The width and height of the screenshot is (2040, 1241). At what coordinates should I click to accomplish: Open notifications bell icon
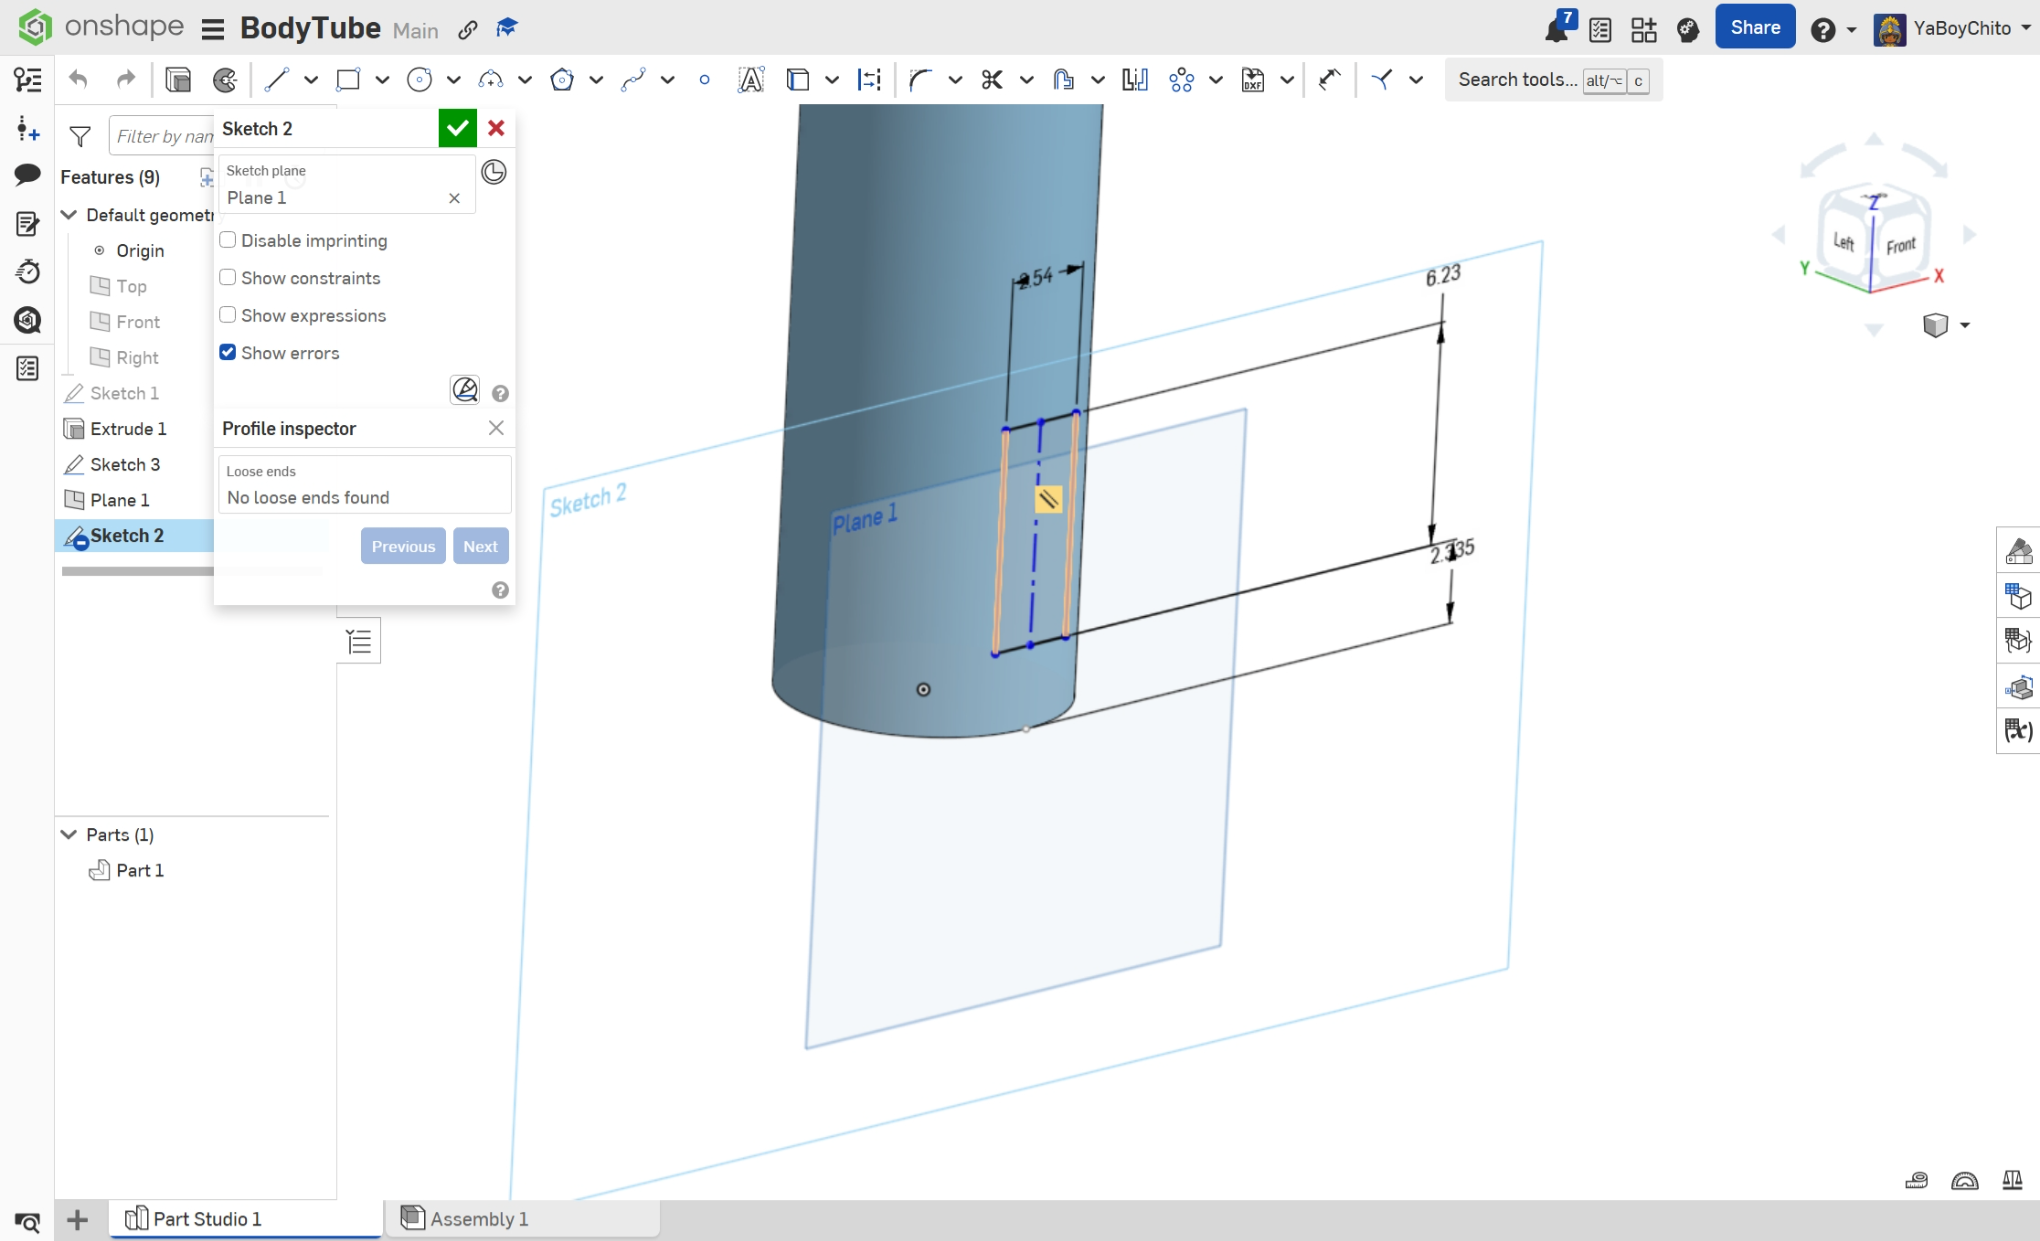1556,30
